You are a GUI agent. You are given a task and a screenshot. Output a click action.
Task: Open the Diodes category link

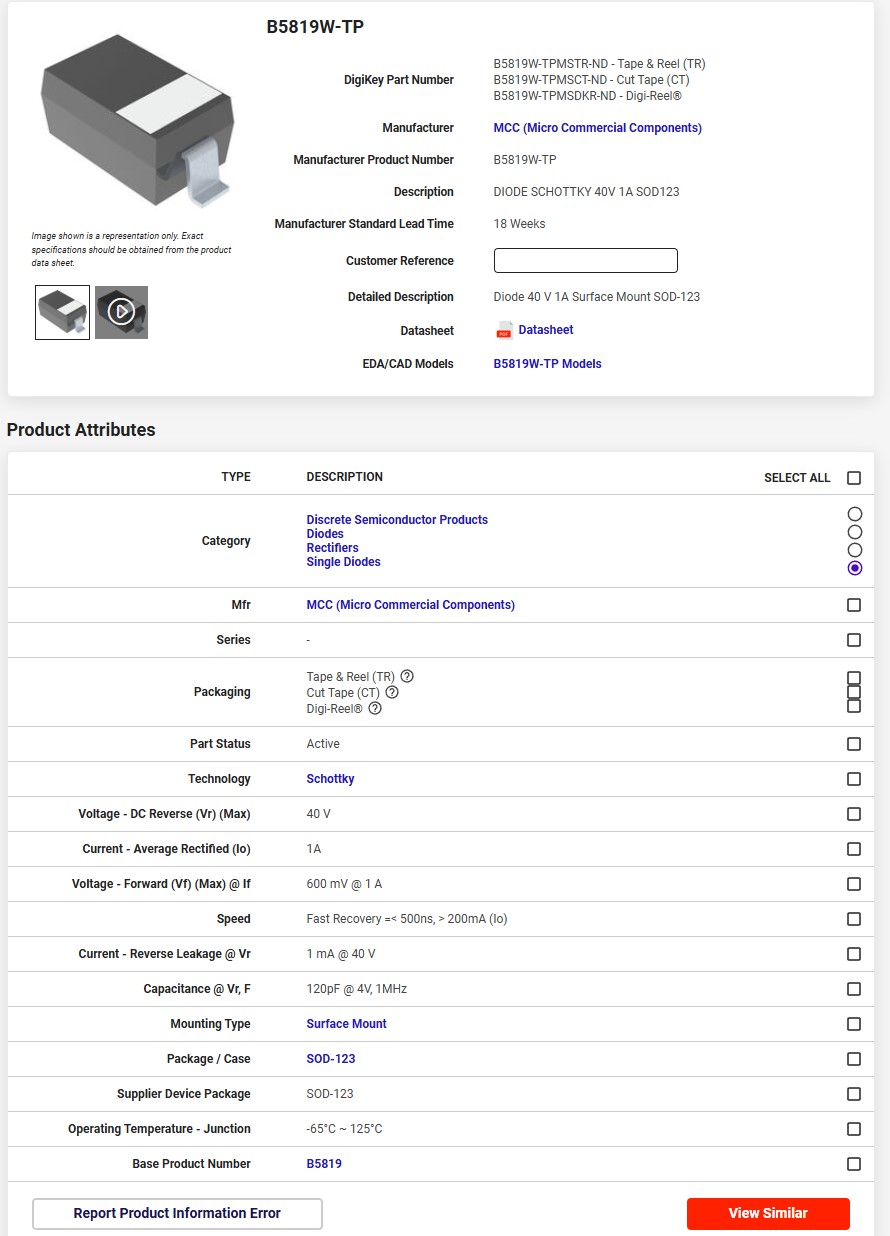[325, 534]
